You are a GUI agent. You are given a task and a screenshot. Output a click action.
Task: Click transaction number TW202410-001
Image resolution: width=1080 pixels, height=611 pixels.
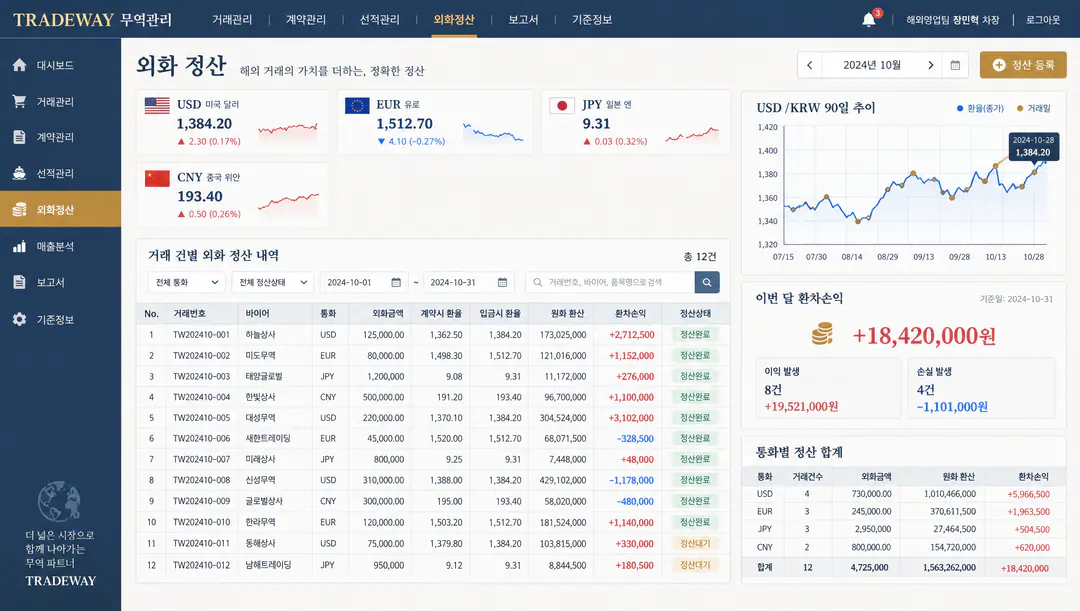[x=201, y=335]
